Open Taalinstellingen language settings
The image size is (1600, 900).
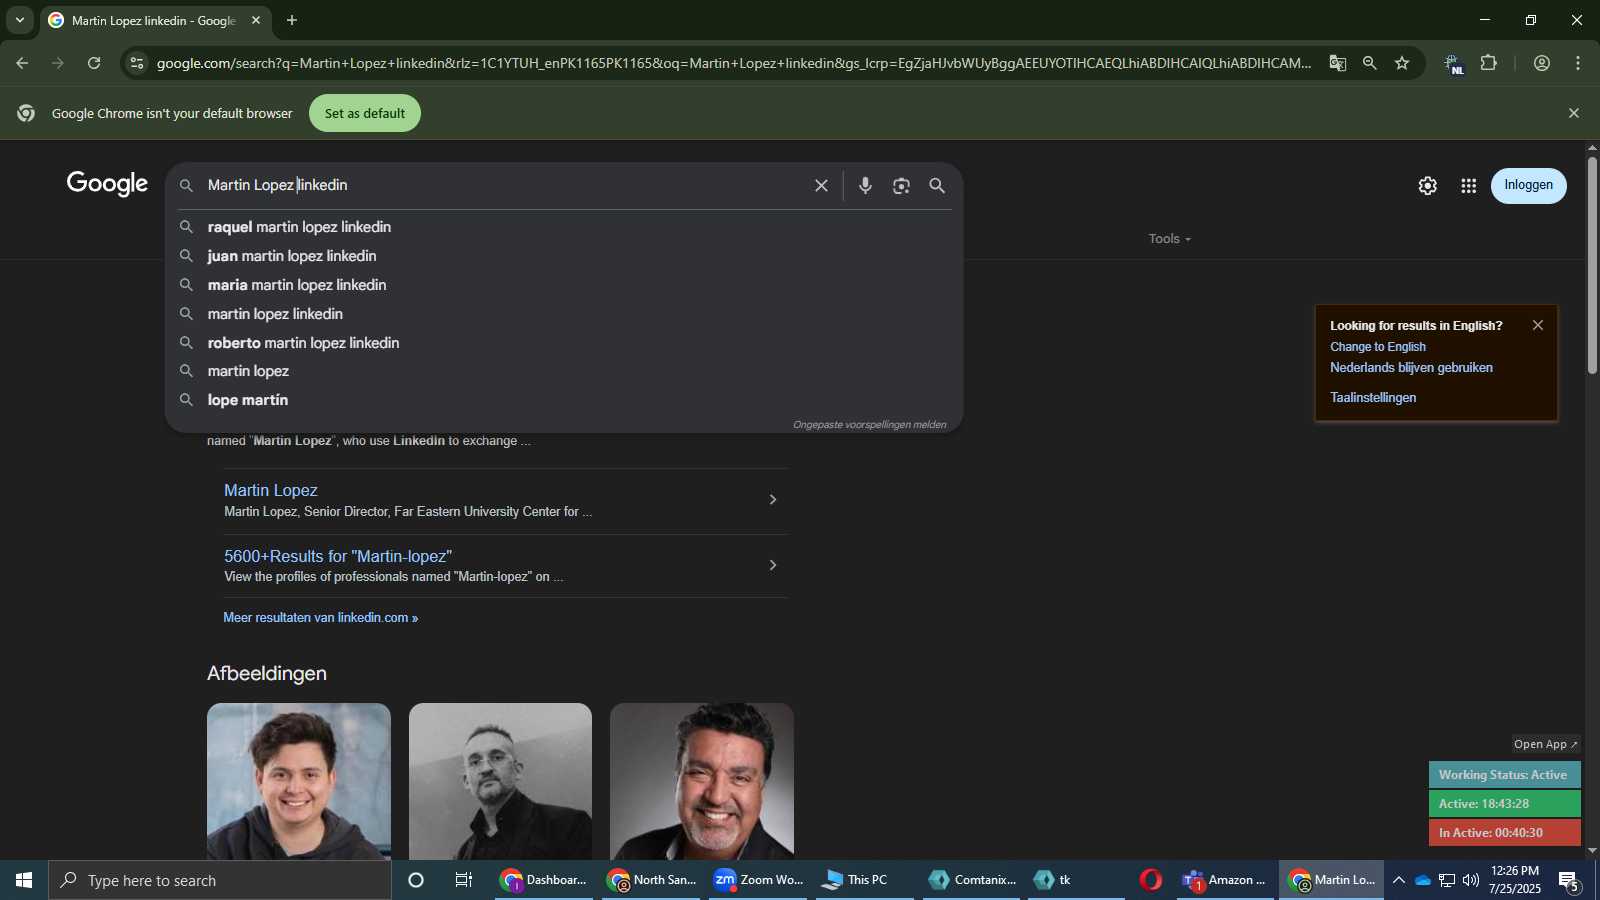[1372, 398]
